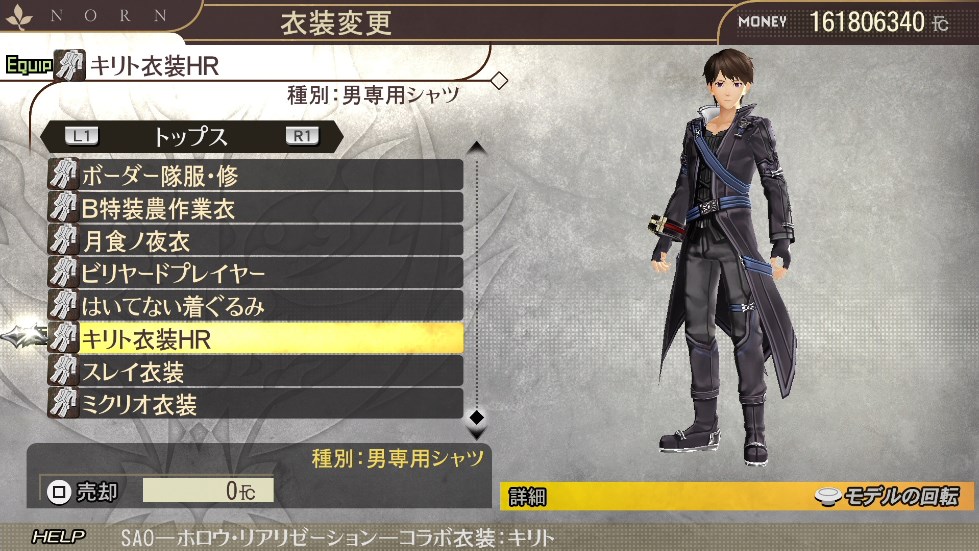Viewport: 979px width, 551px height.
Task: Click the shirt icon beside ビリヤードプレイヤー
Action: click(x=64, y=273)
